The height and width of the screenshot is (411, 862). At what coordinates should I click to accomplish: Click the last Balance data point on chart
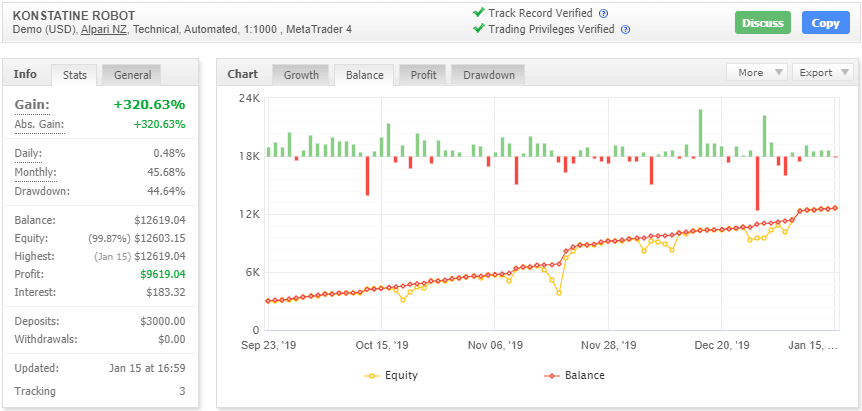[835, 208]
